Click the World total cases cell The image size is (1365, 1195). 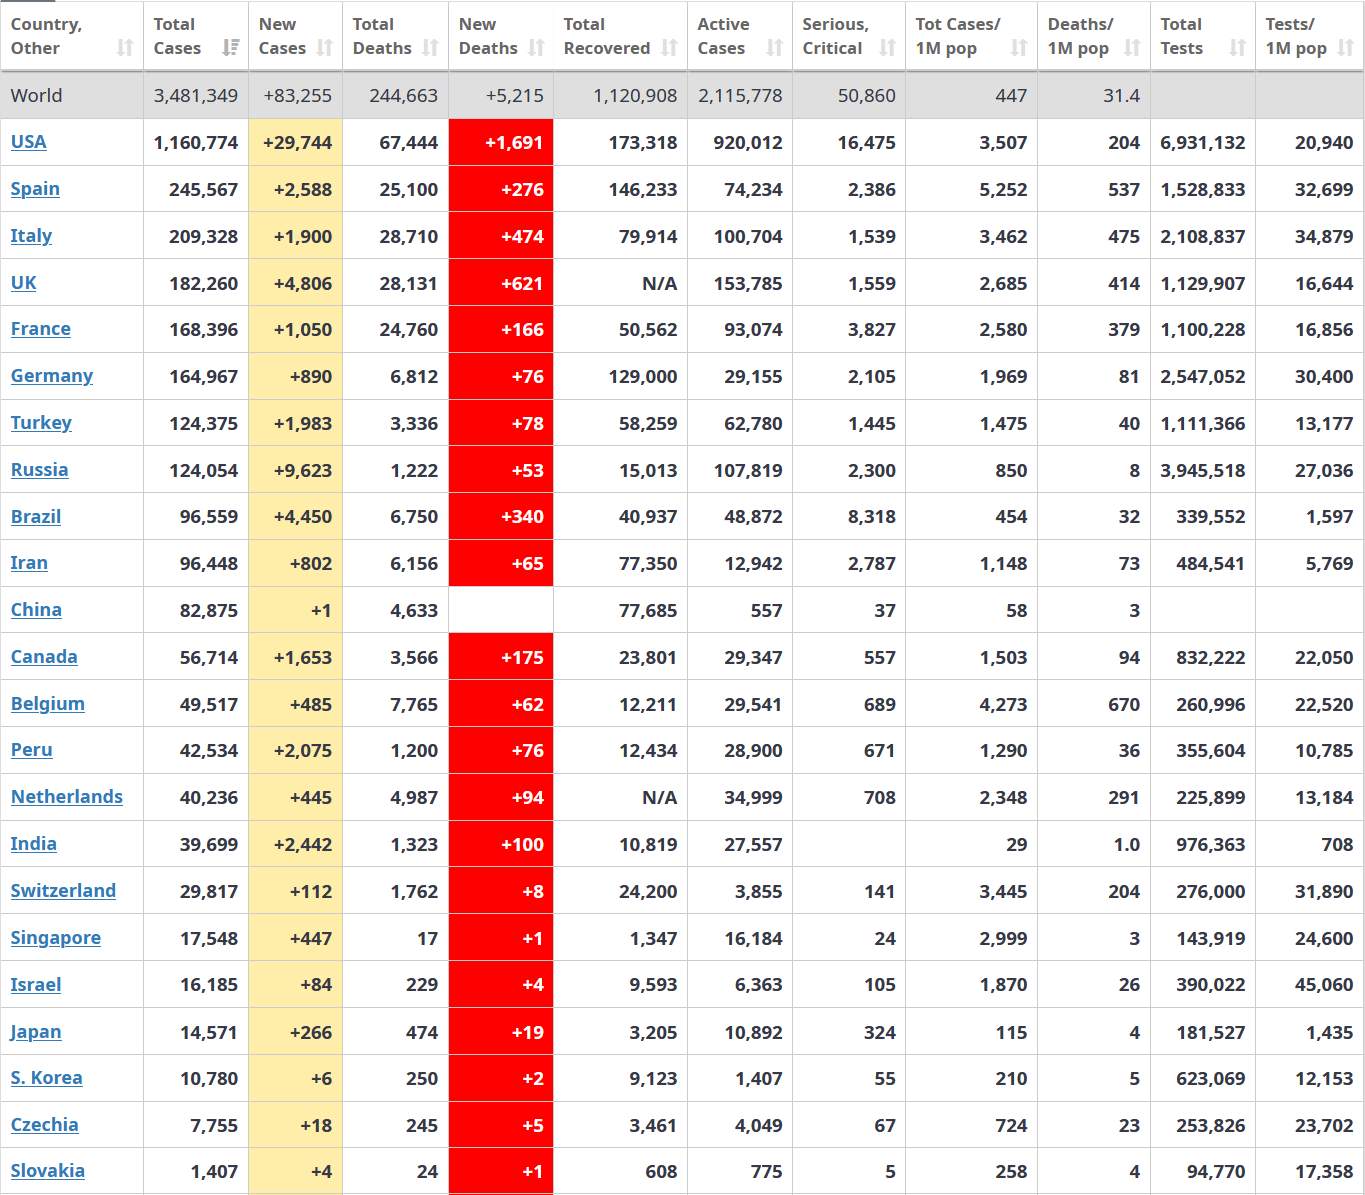click(196, 96)
